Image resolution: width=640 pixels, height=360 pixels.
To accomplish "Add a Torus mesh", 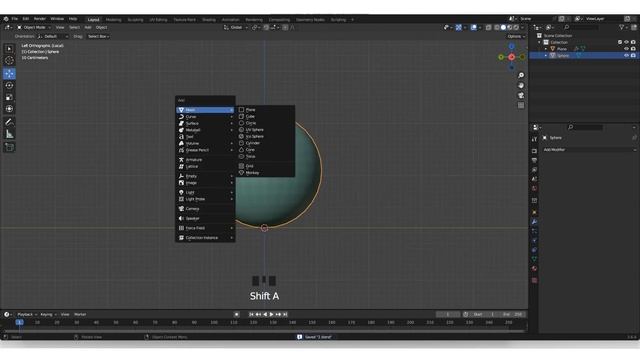I will point(265,156).
